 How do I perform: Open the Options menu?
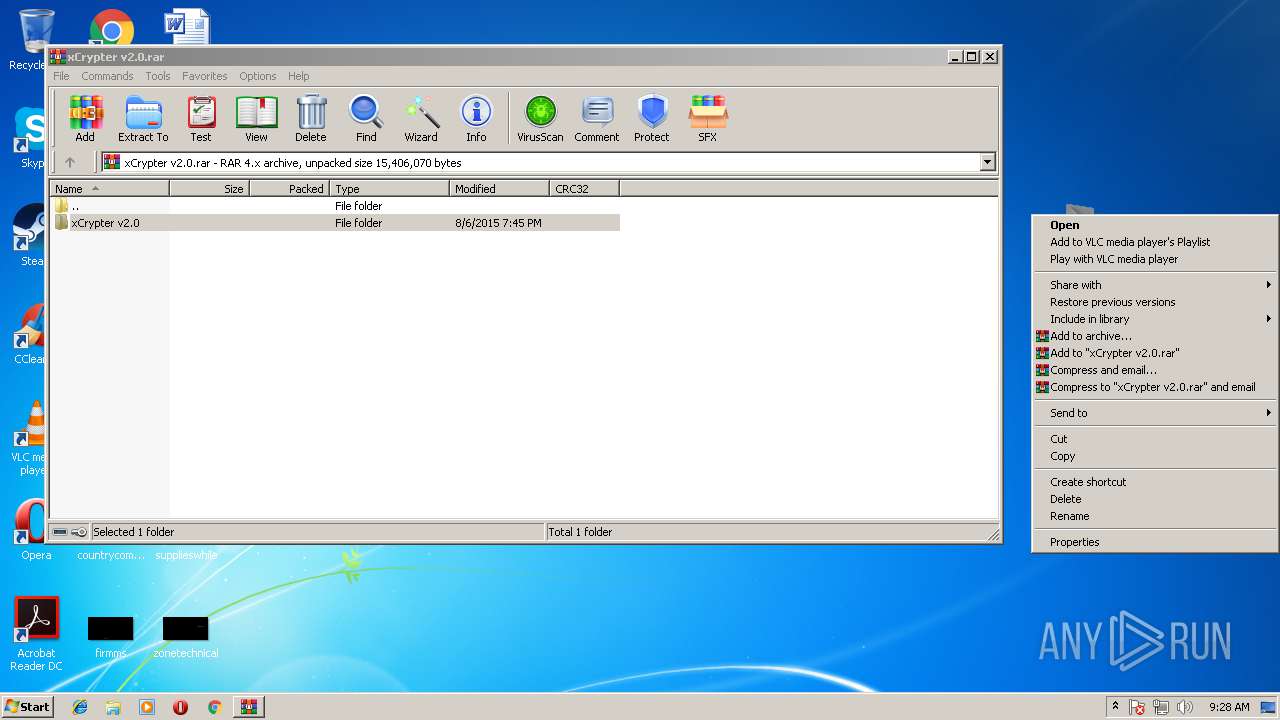(257, 76)
